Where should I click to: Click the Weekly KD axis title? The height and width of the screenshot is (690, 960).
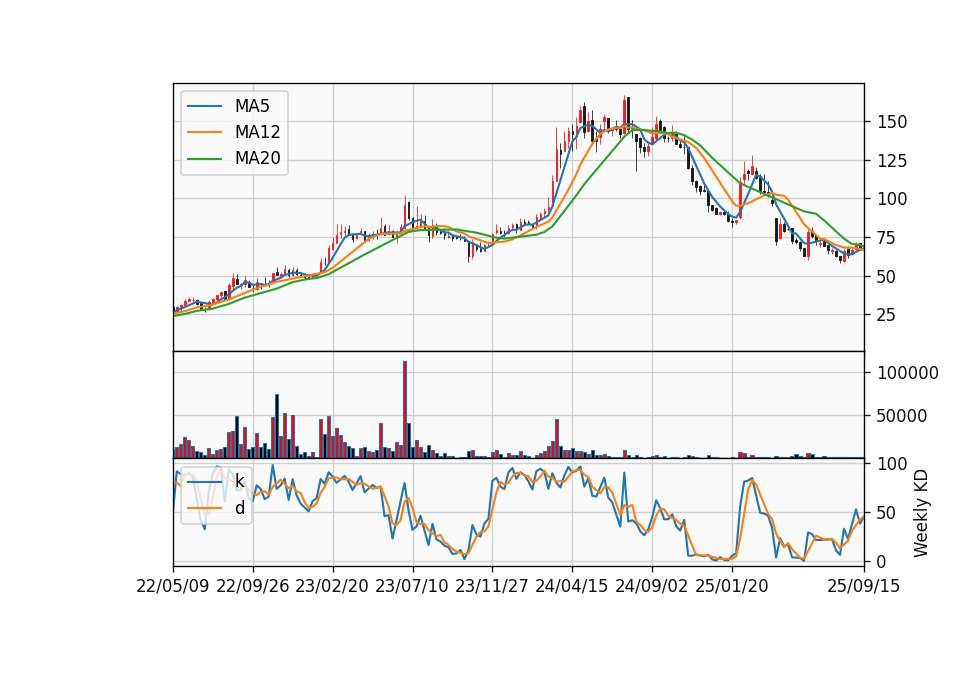[921, 513]
